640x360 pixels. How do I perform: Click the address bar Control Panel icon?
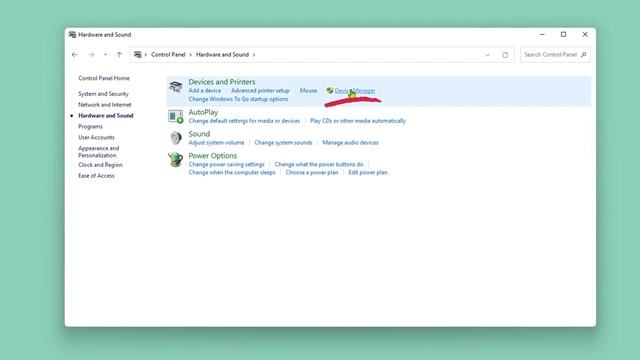coord(138,55)
